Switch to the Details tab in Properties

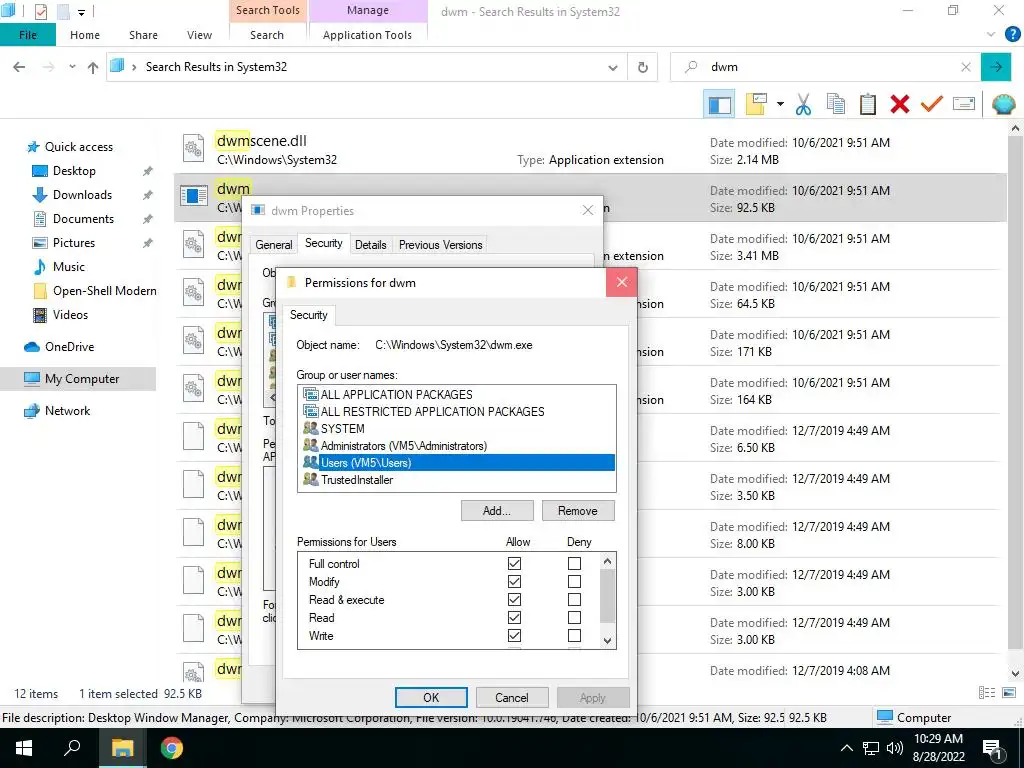(x=370, y=245)
